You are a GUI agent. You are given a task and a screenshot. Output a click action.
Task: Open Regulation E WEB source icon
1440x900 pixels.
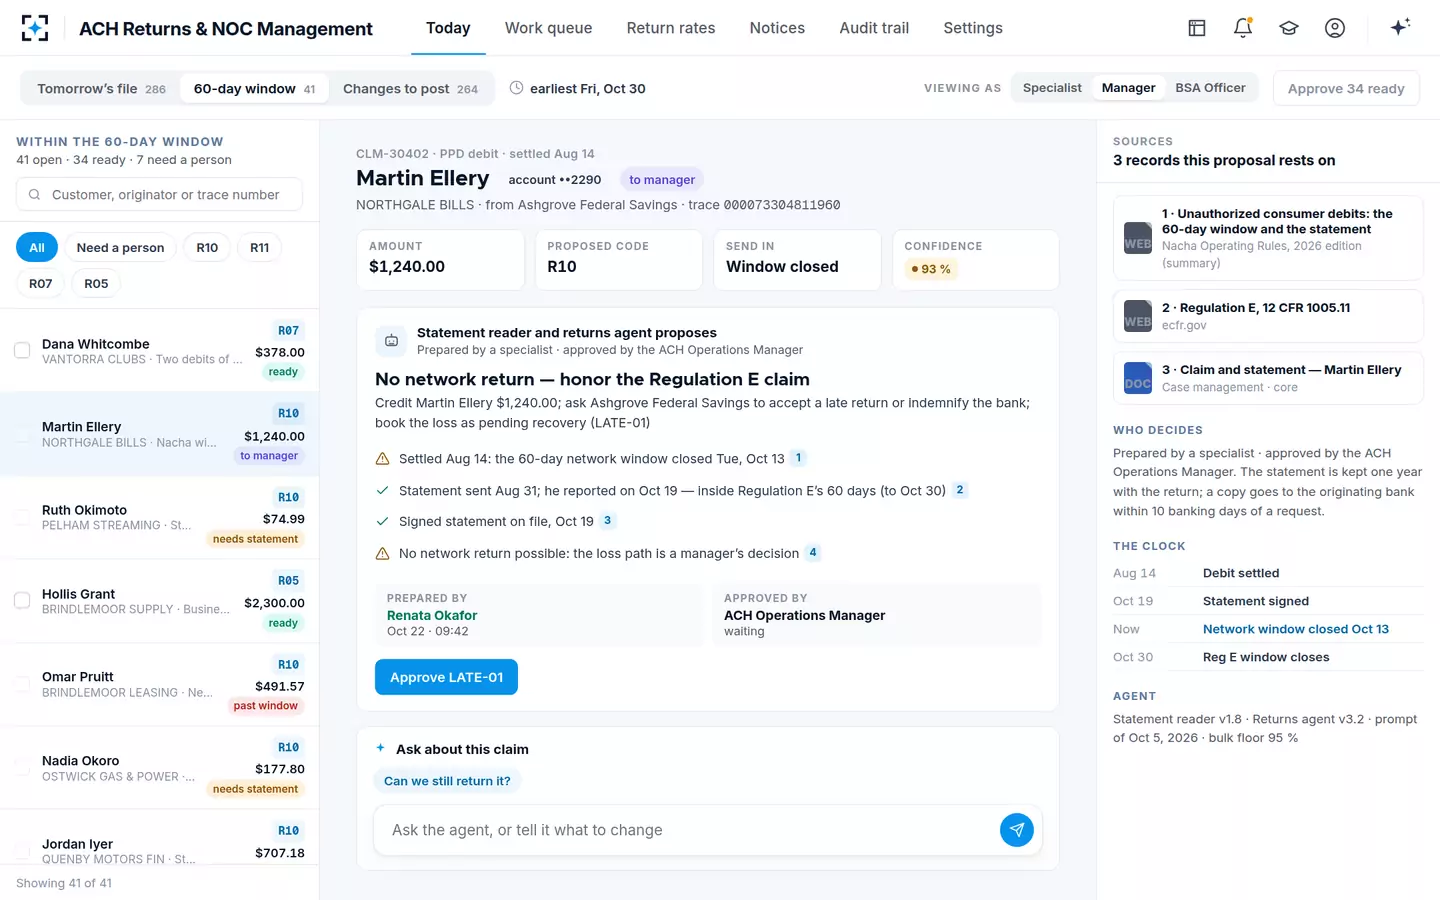click(x=1138, y=316)
